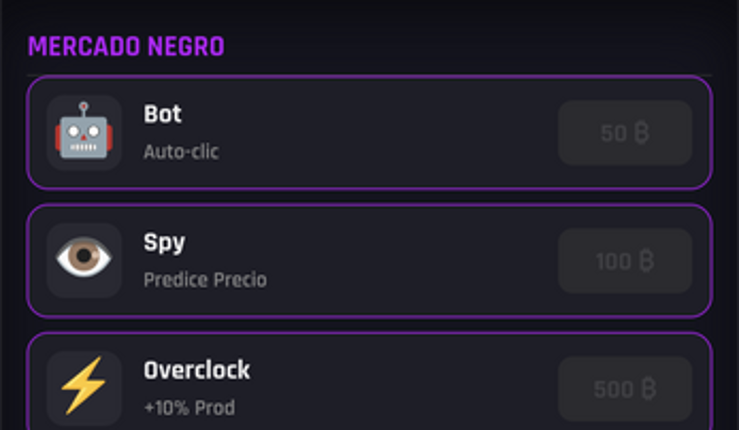
Task: Select the Spy item title
Action: pos(164,242)
